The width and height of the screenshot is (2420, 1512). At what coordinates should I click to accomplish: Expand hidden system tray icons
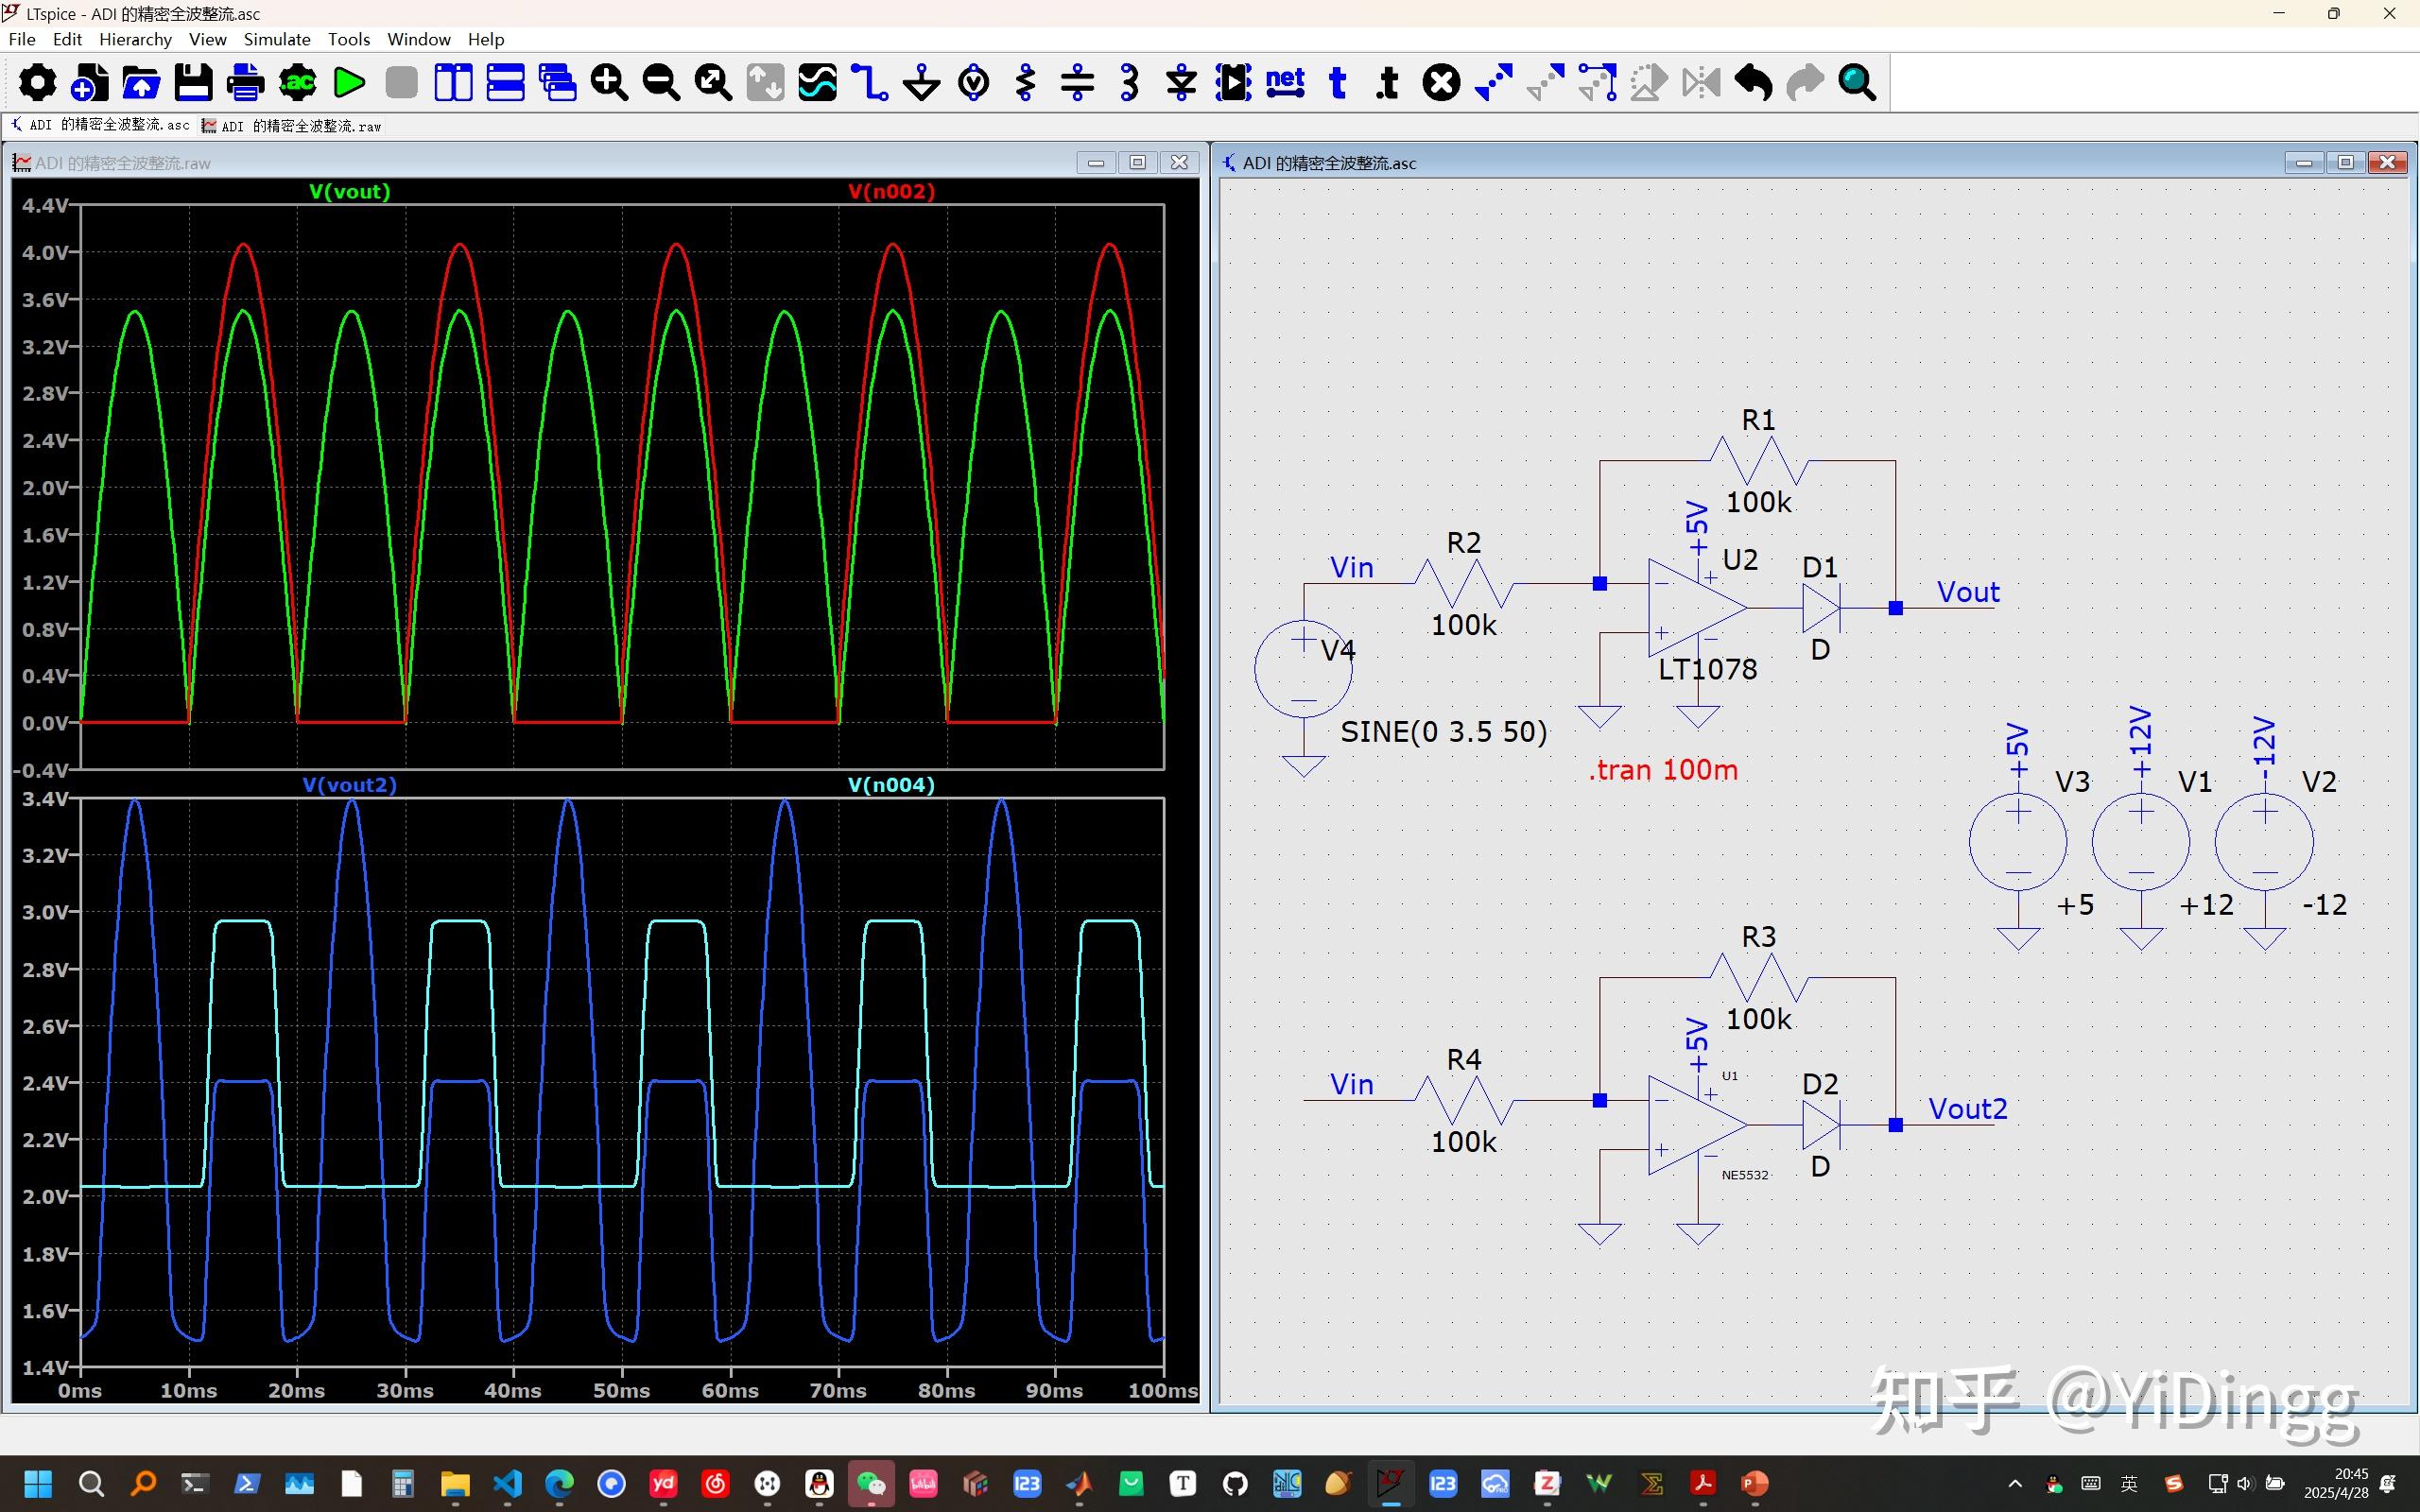[2016, 1484]
